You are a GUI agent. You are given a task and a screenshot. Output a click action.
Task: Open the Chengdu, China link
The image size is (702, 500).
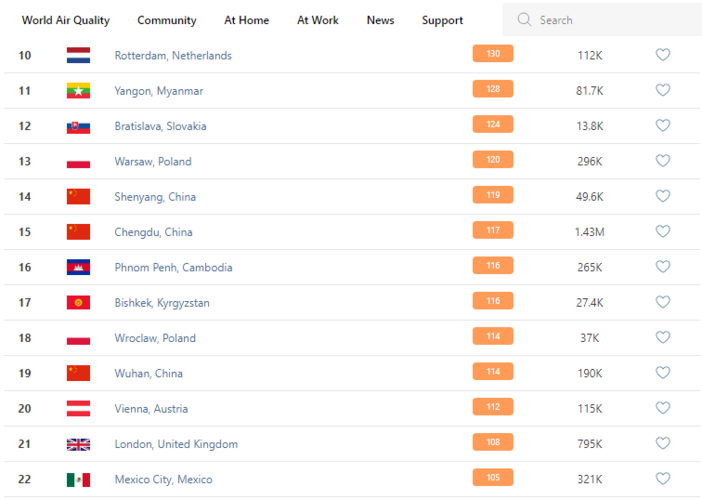point(153,232)
